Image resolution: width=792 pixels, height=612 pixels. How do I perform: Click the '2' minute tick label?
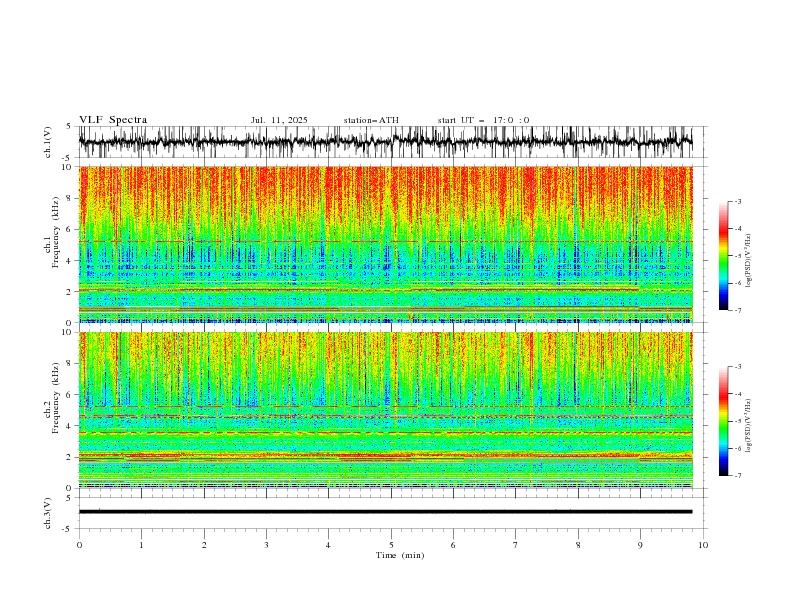coord(204,545)
